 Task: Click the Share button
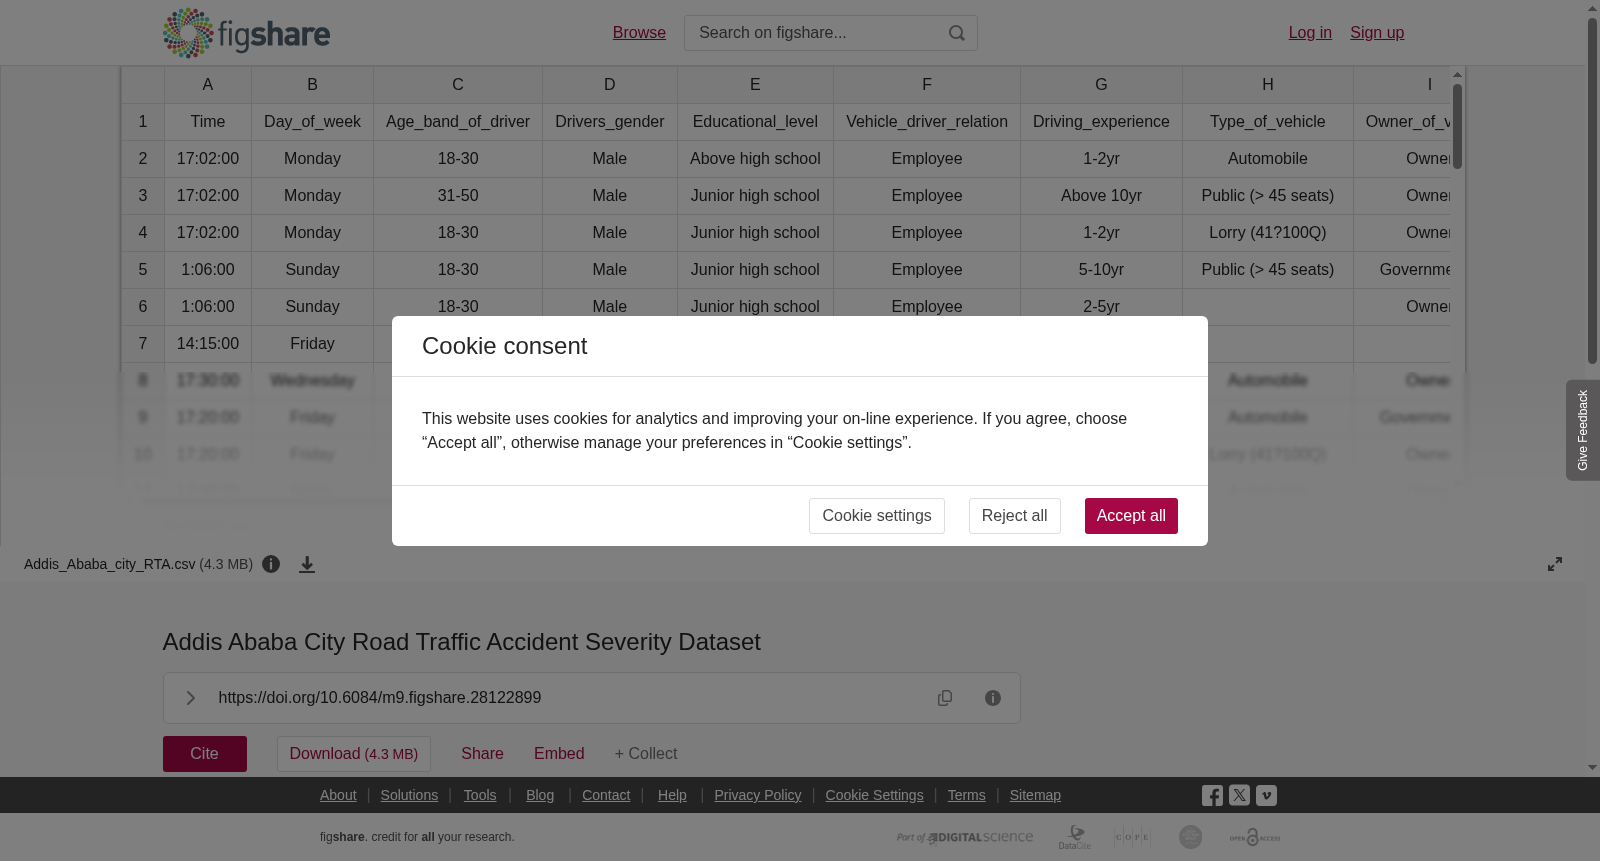pyautogui.click(x=482, y=754)
